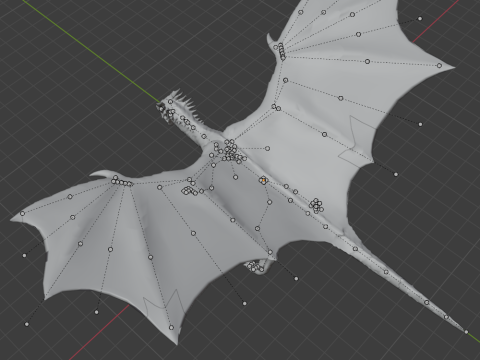Select the lone joint right of the chest cluster
Screen dimensions: 480x360
(267, 149)
